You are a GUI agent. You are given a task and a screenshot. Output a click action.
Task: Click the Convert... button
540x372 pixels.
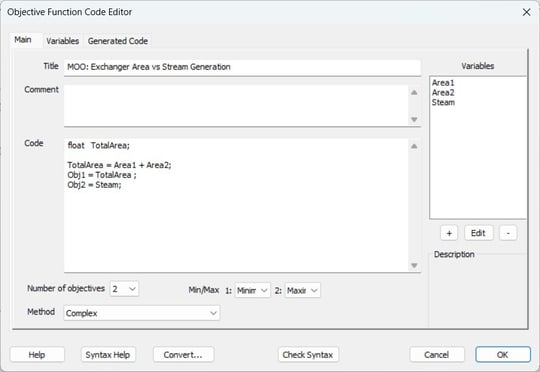click(x=183, y=354)
